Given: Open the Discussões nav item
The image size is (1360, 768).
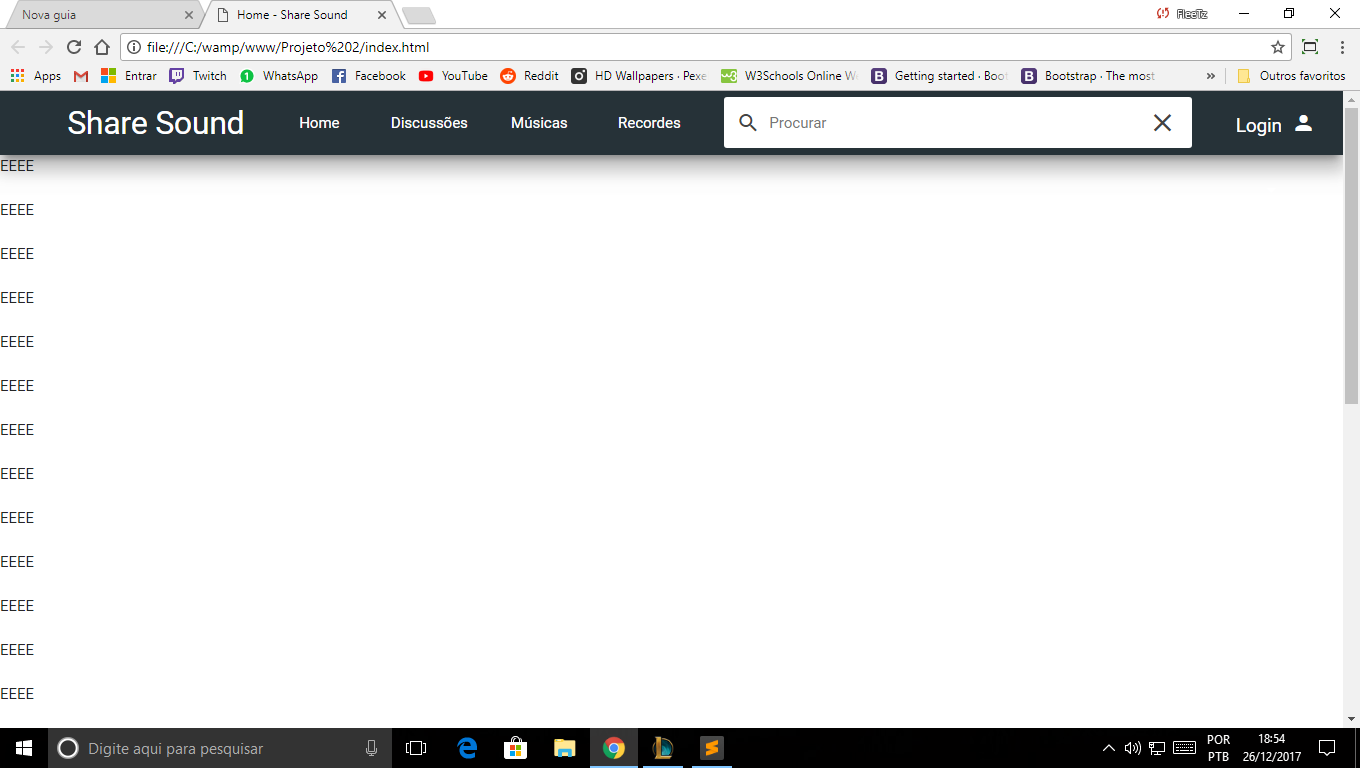Looking at the screenshot, I should tap(429, 123).
